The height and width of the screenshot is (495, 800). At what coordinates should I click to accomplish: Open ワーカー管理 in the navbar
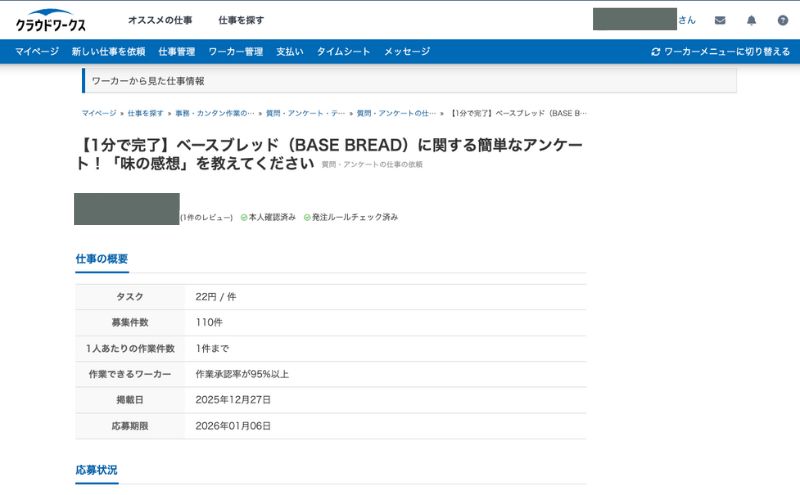236,52
